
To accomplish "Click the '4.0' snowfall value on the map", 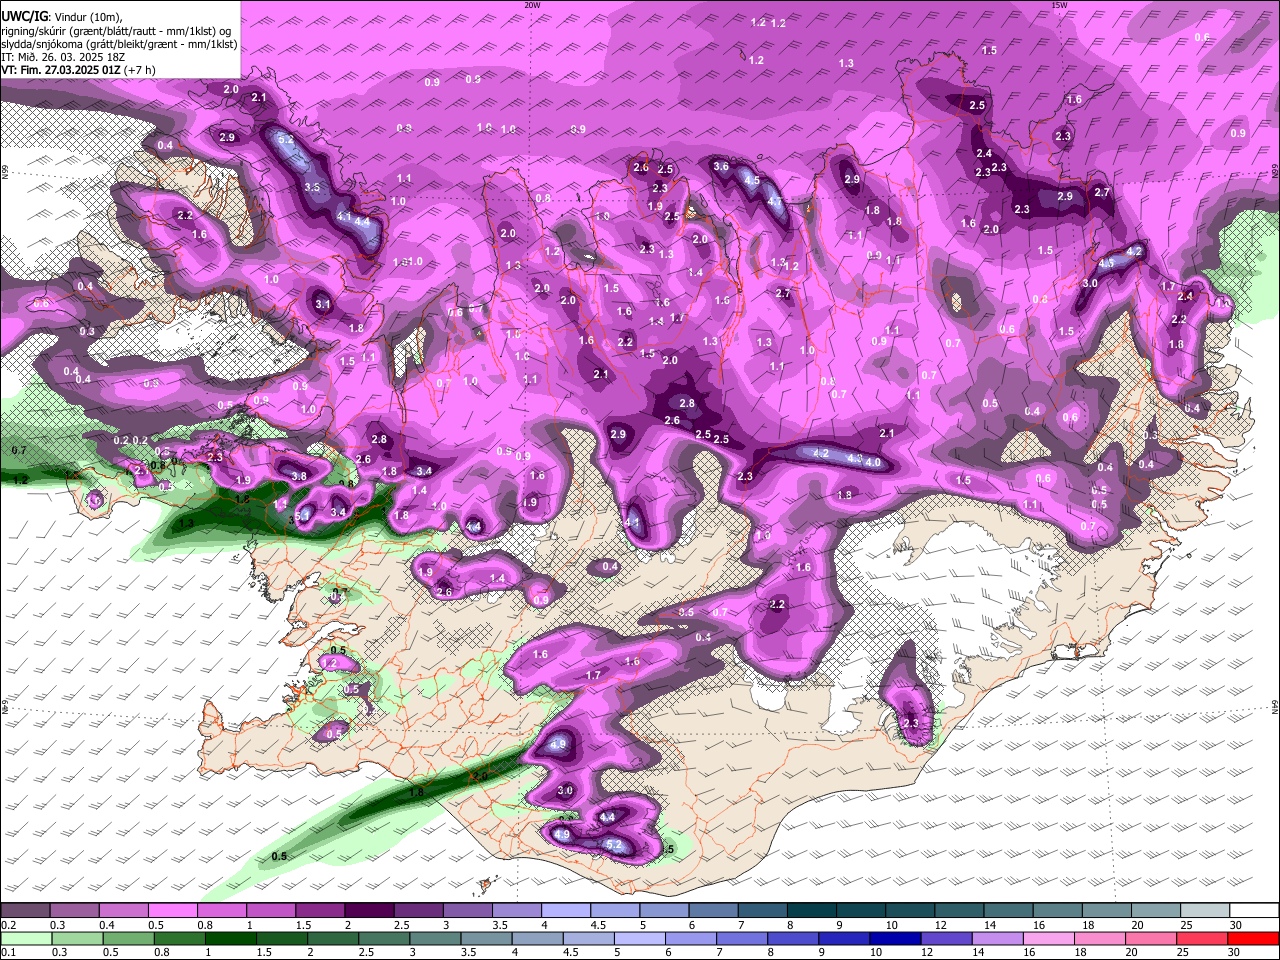I will [x=873, y=463].
